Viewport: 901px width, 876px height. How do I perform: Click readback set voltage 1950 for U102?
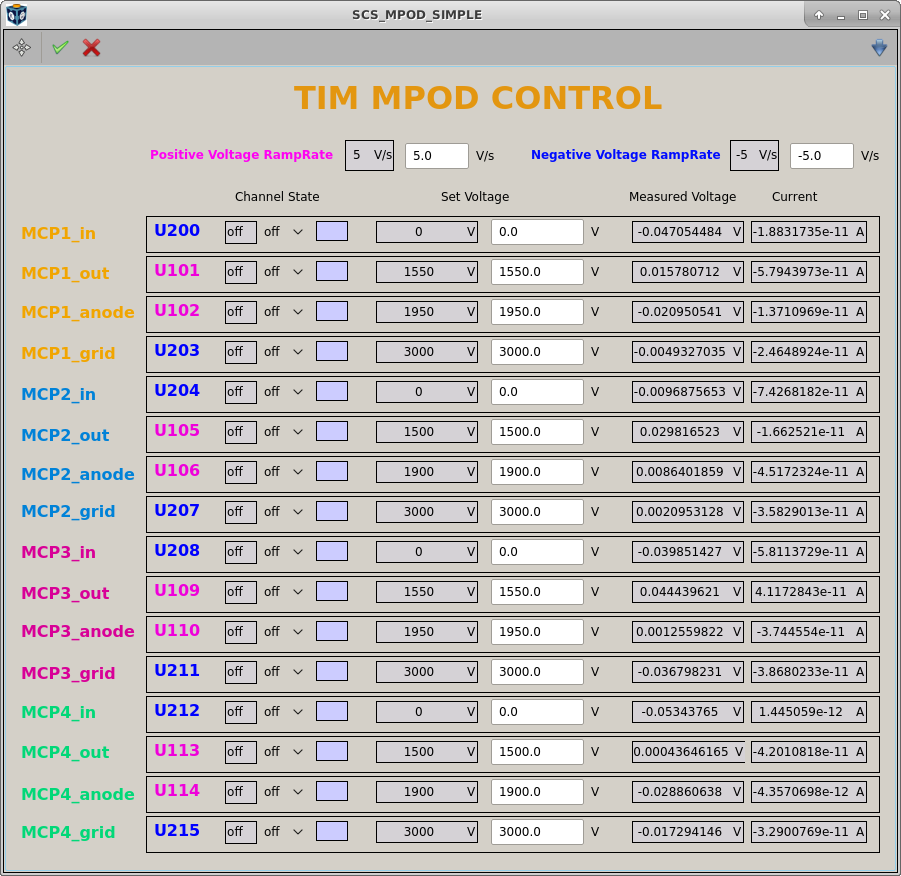427,312
